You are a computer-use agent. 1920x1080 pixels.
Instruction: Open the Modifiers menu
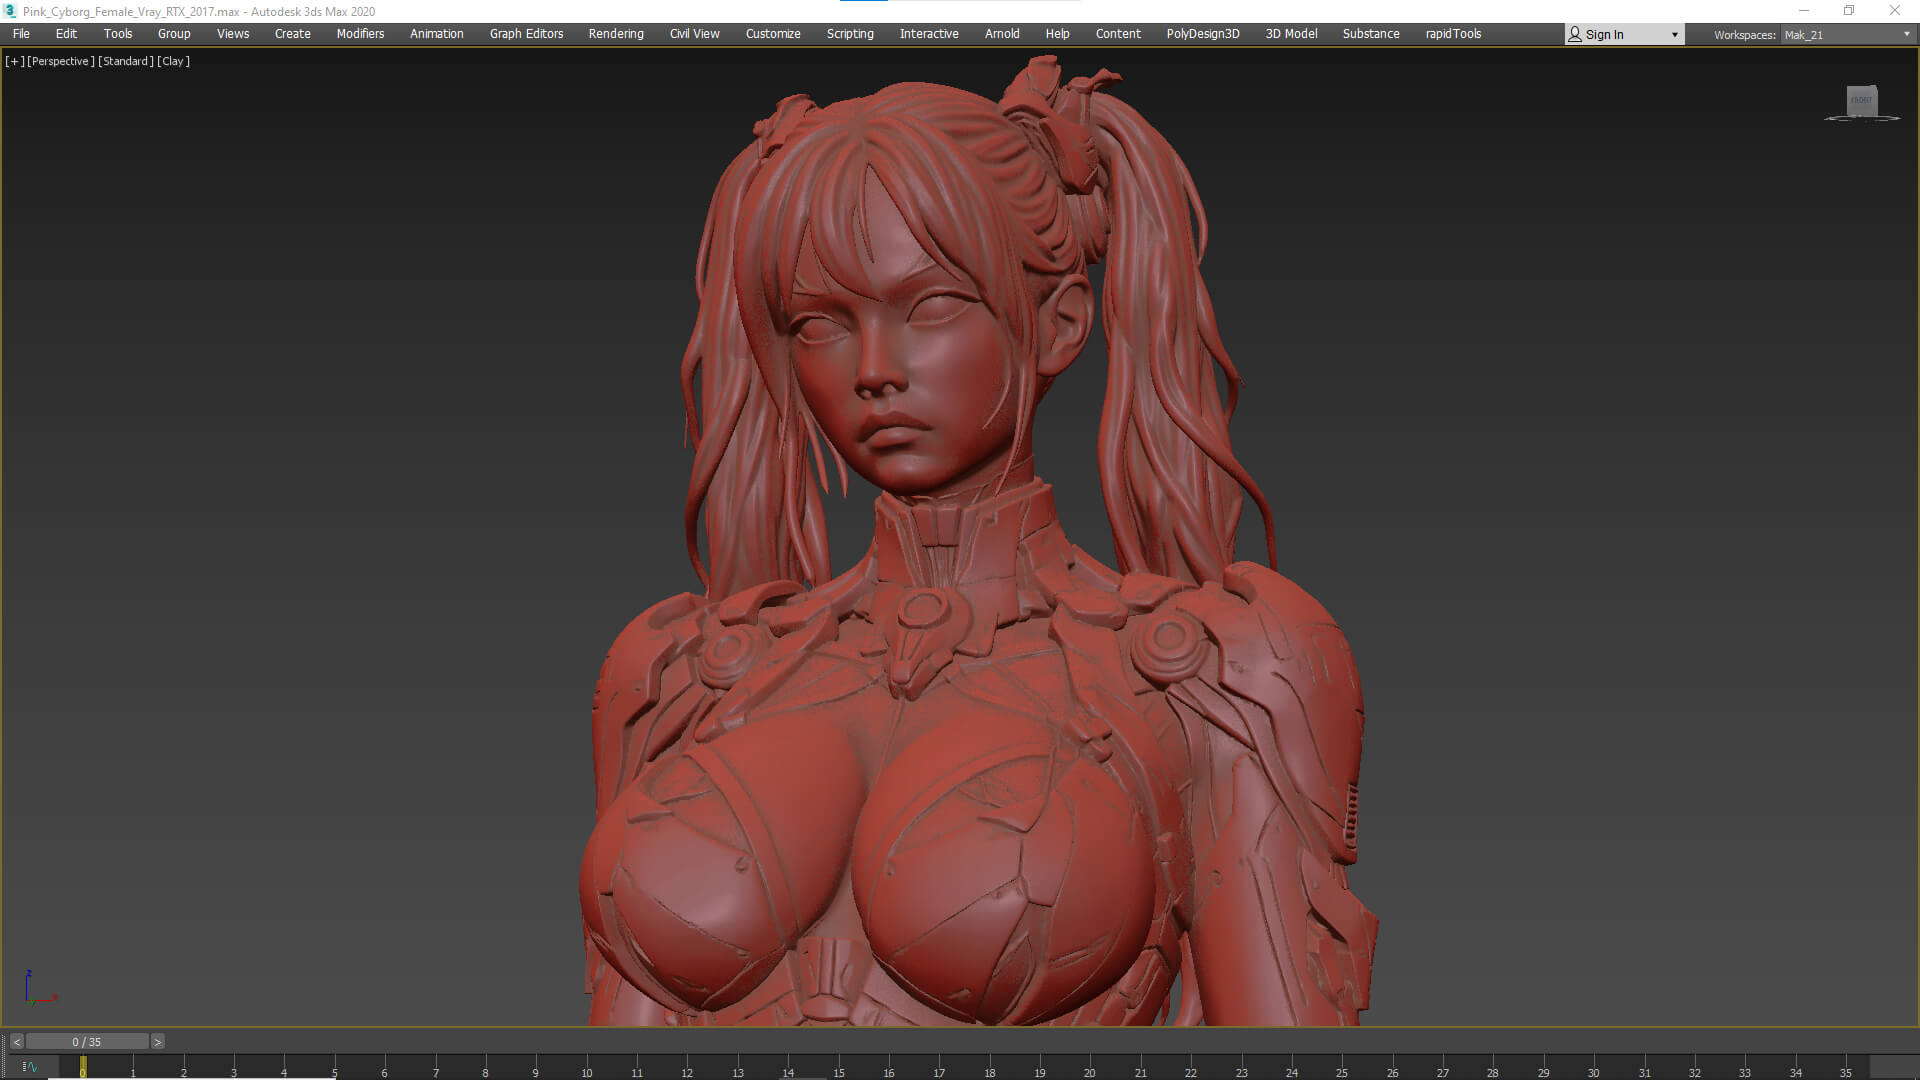coord(360,34)
